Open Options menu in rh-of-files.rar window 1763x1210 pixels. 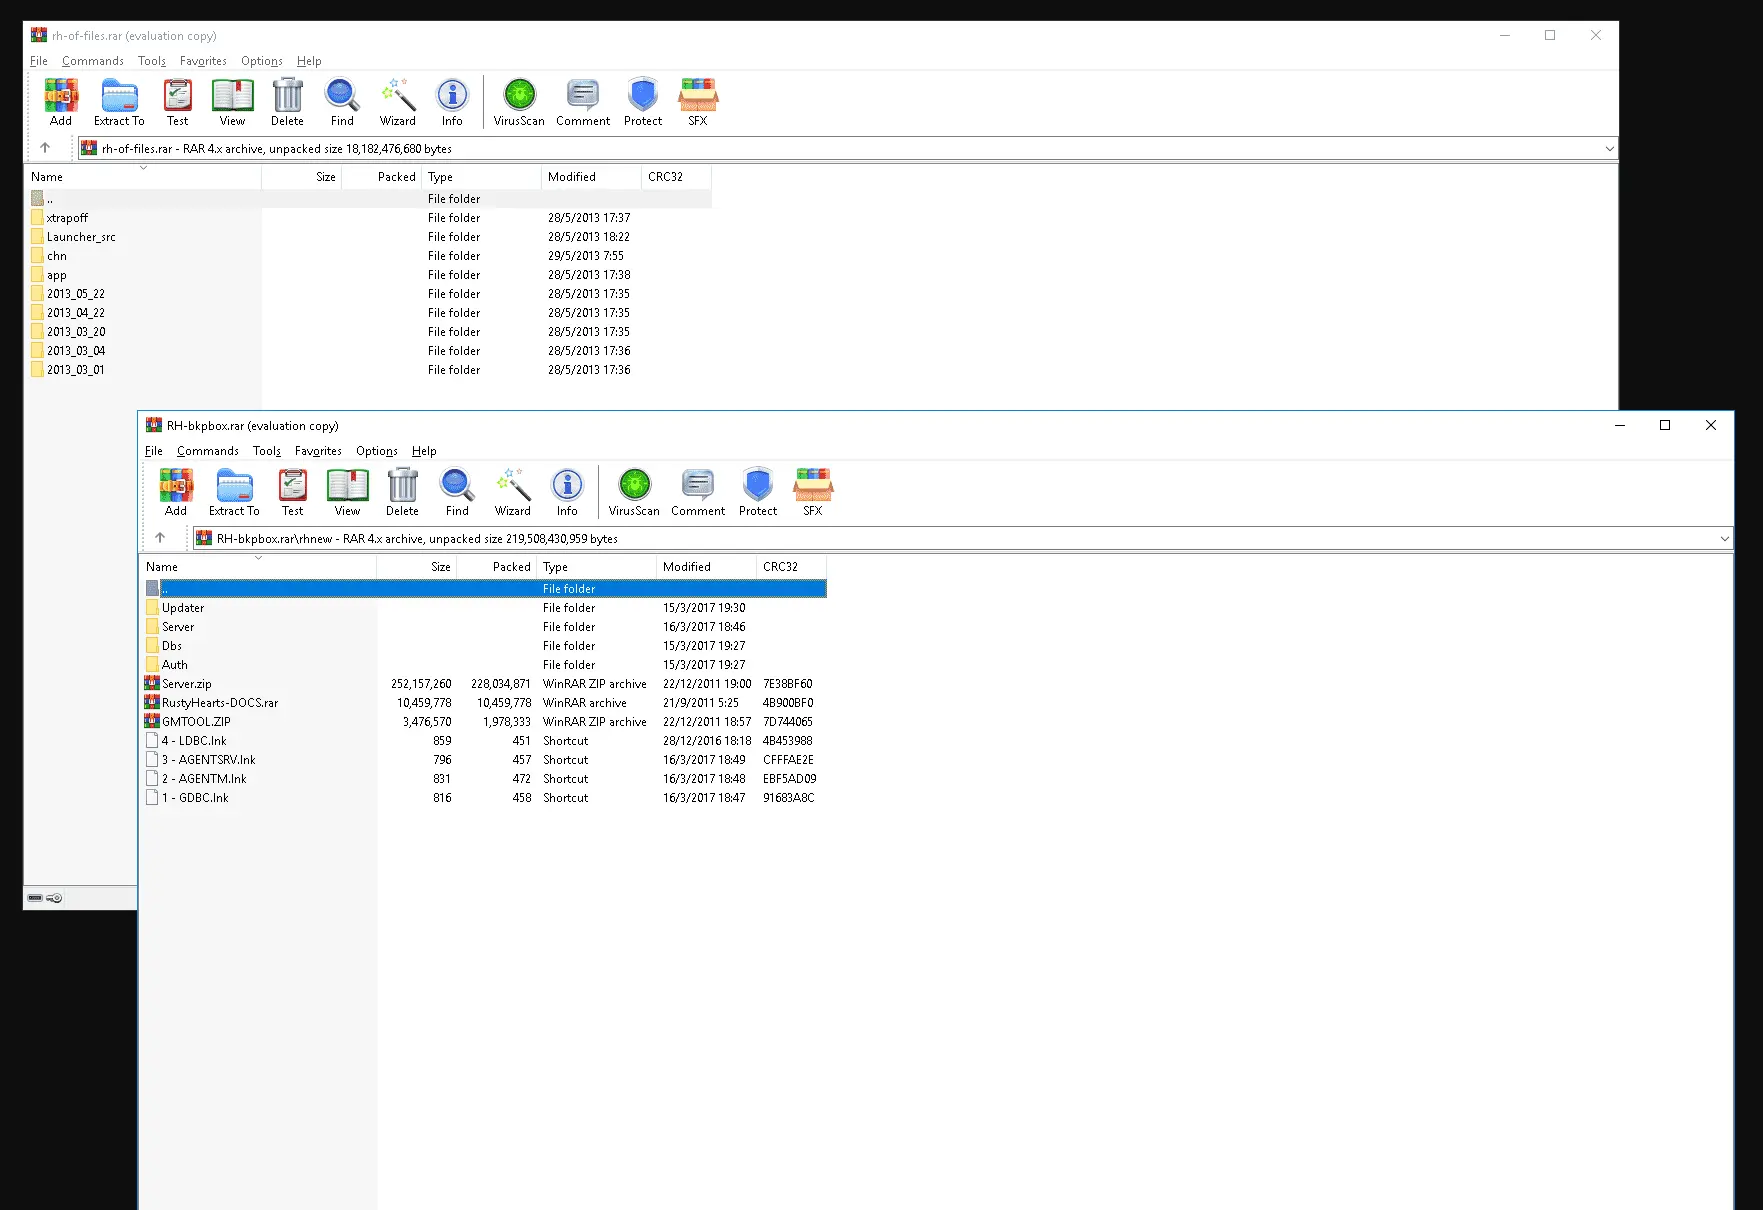point(262,61)
